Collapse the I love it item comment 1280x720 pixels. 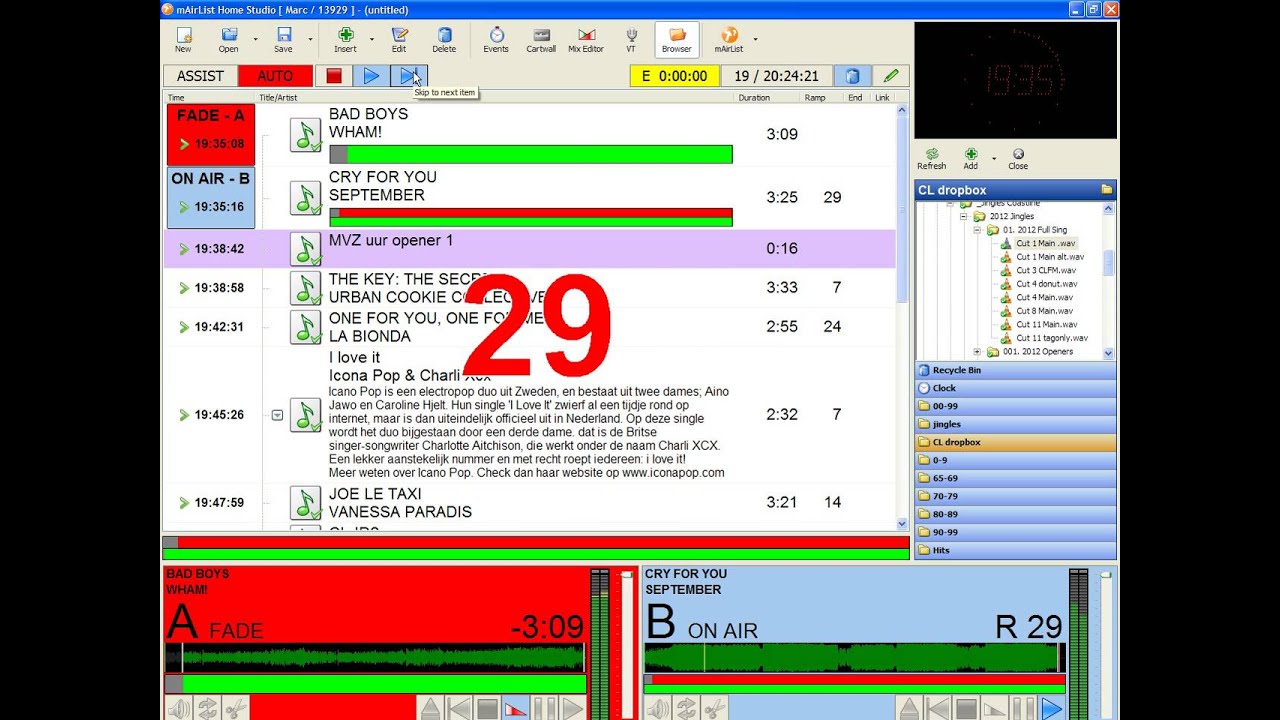(277, 415)
